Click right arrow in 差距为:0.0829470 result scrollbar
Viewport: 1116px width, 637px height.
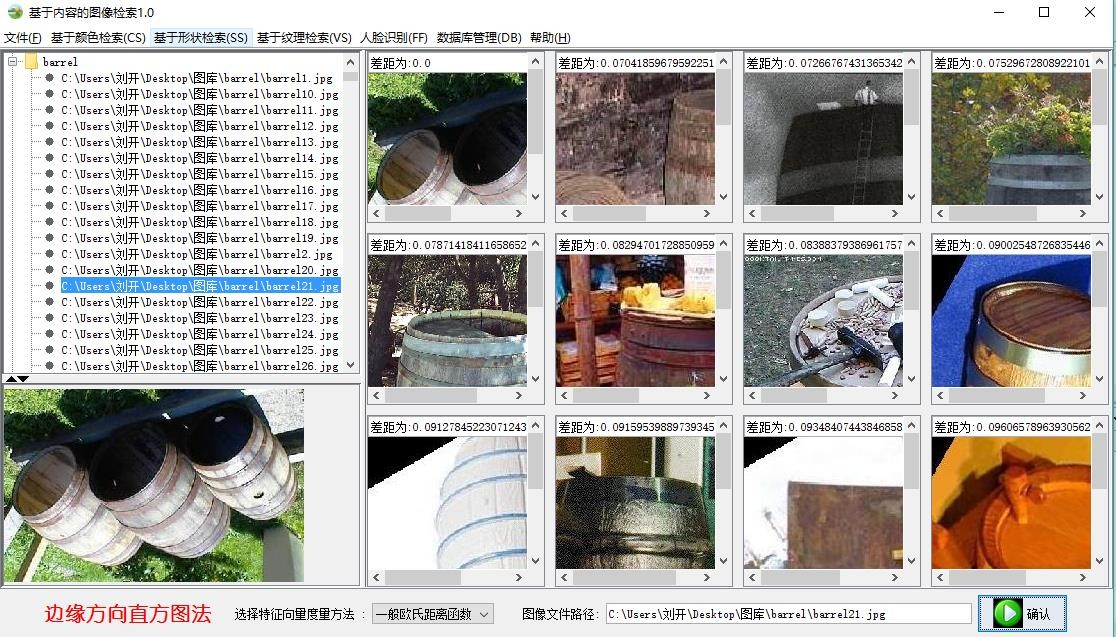tap(707, 395)
